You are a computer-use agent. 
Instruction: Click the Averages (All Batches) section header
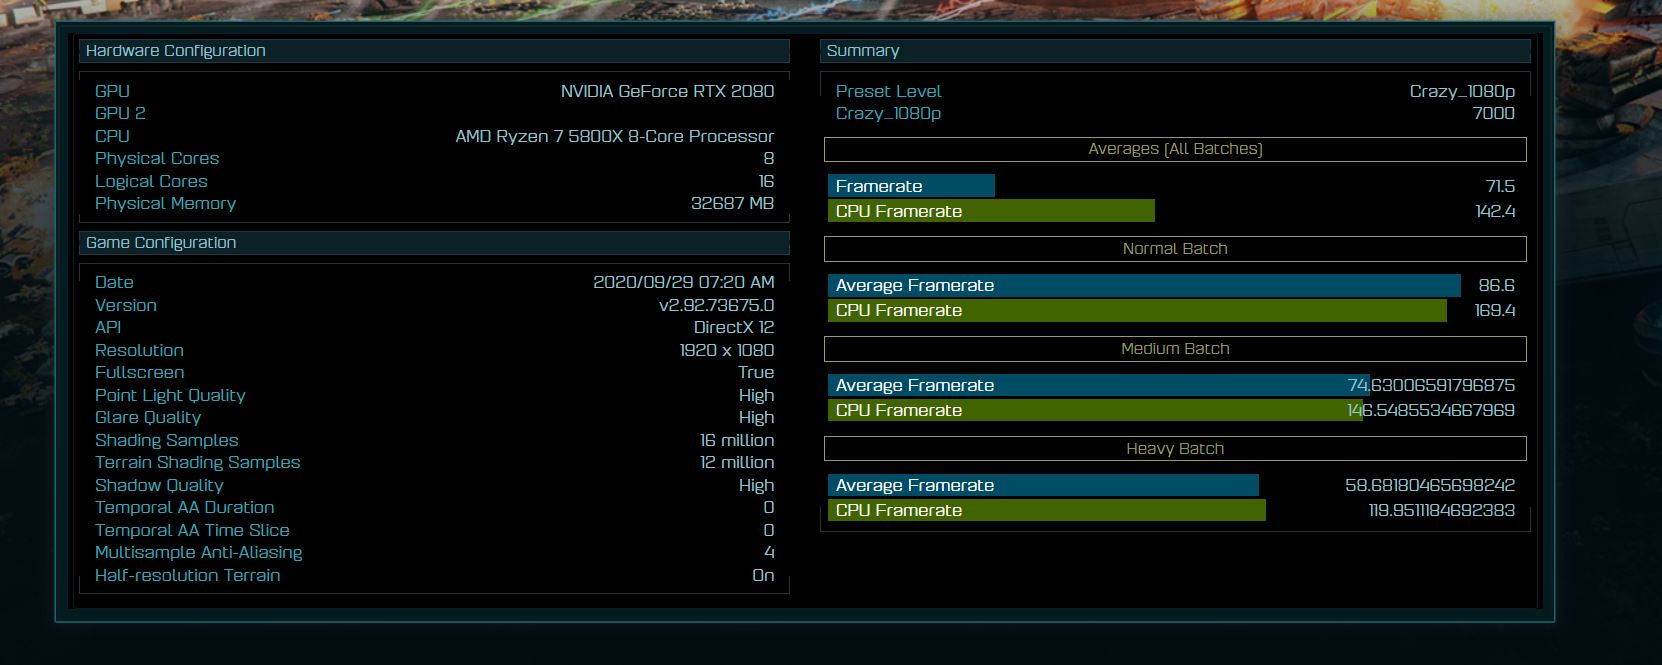[1175, 149]
